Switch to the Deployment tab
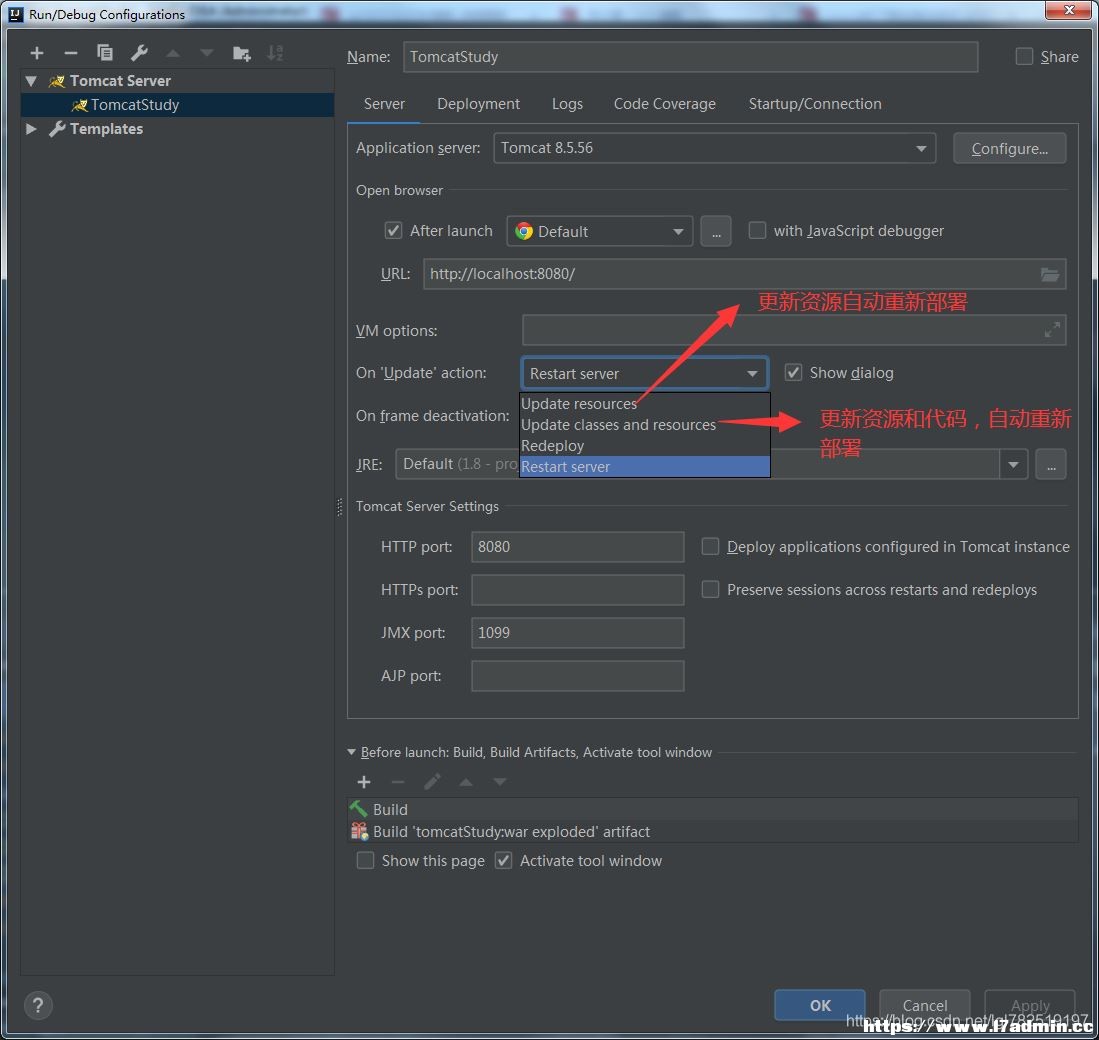This screenshot has width=1099, height=1040. [478, 104]
